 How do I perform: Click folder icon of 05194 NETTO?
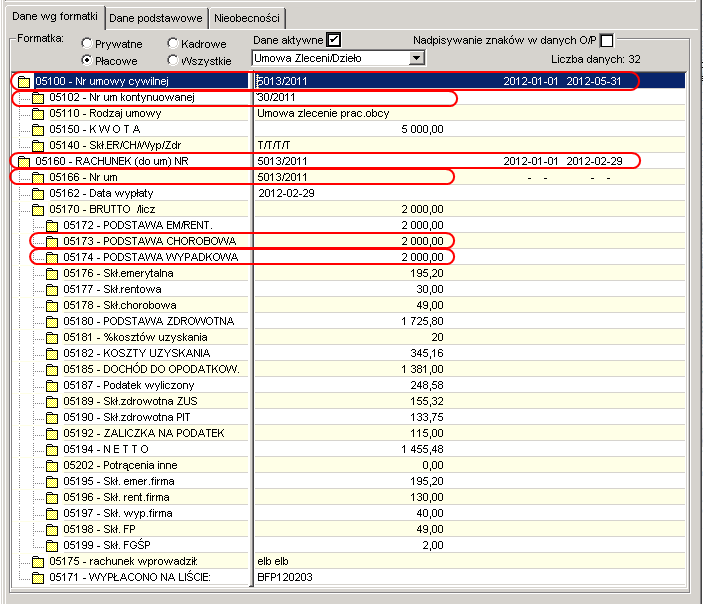(x=52, y=449)
